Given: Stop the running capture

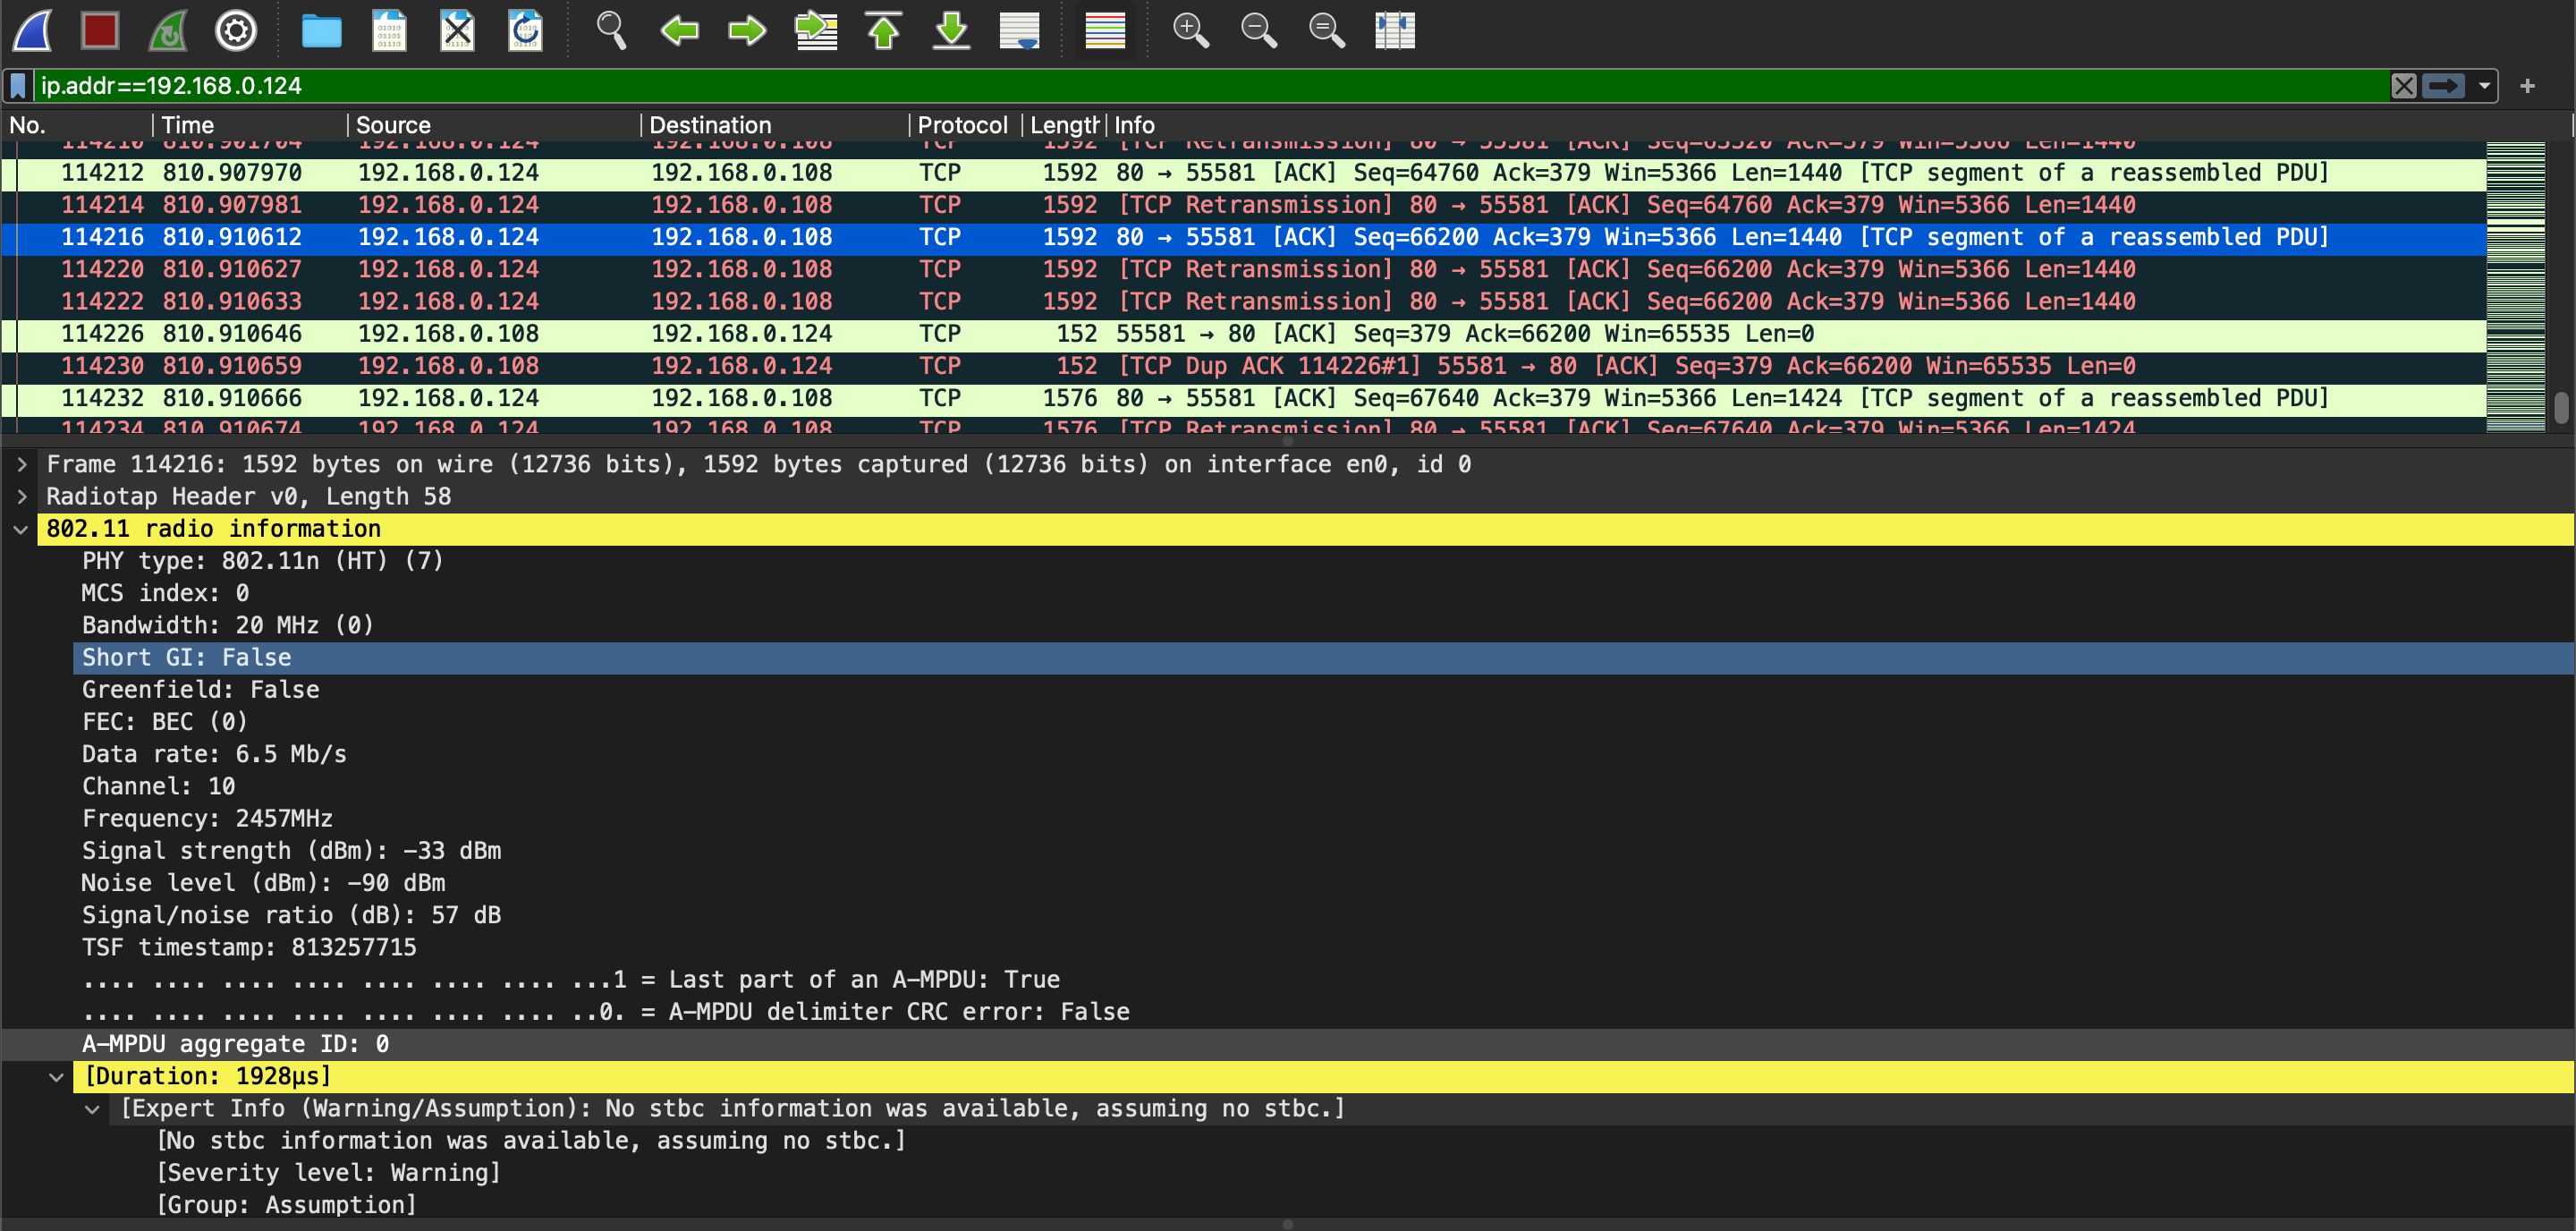Looking at the screenshot, I should click(x=100, y=30).
